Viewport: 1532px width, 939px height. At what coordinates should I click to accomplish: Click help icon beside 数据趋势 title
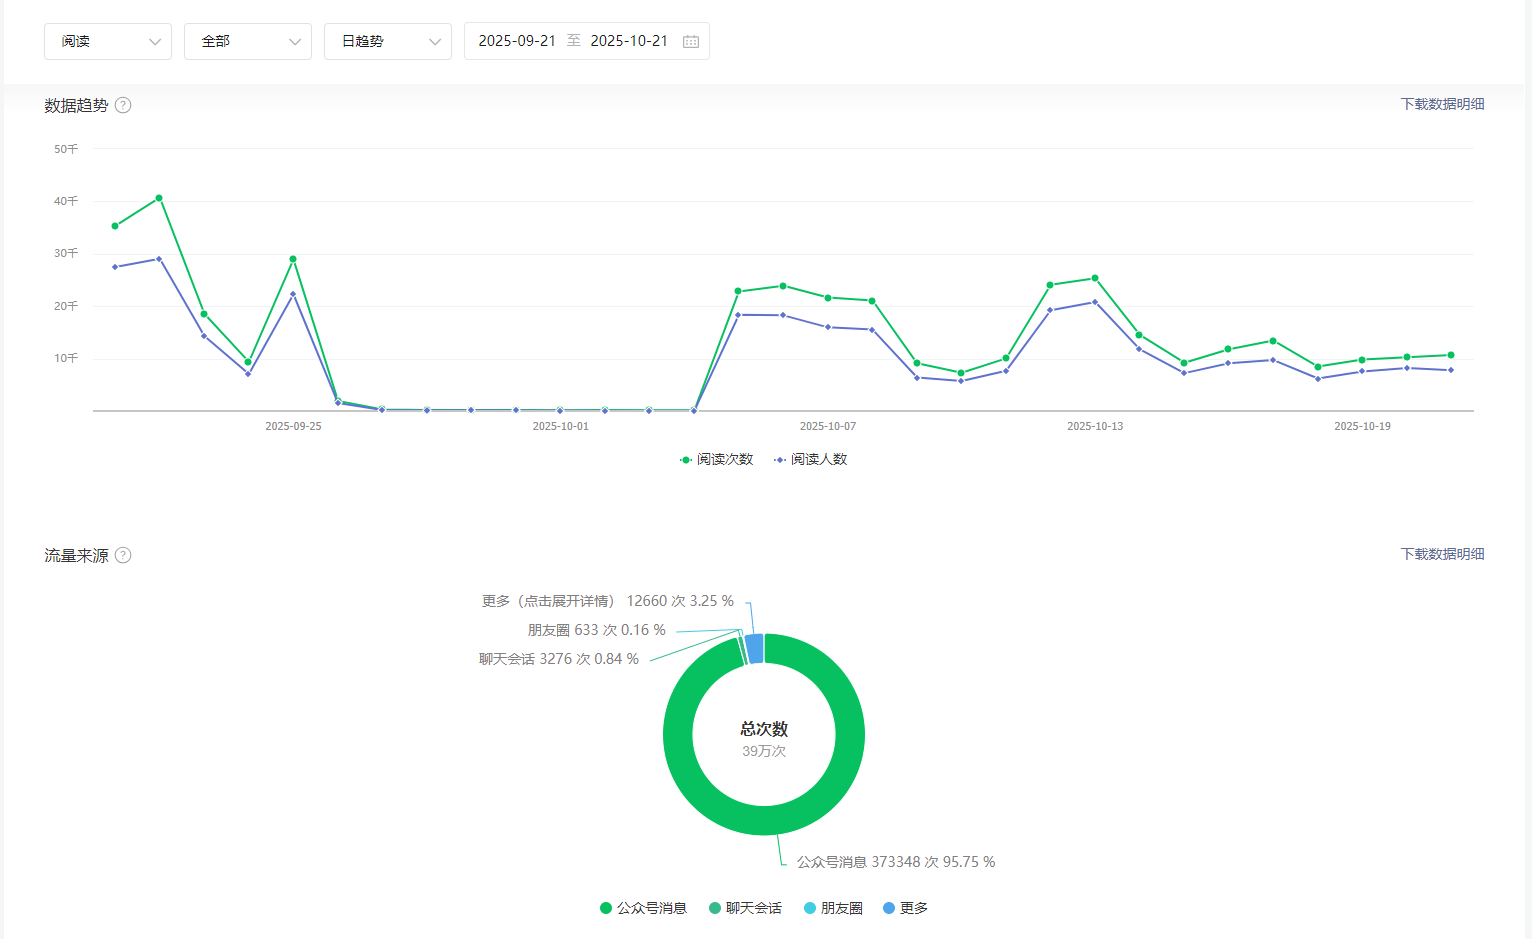pyautogui.click(x=123, y=105)
